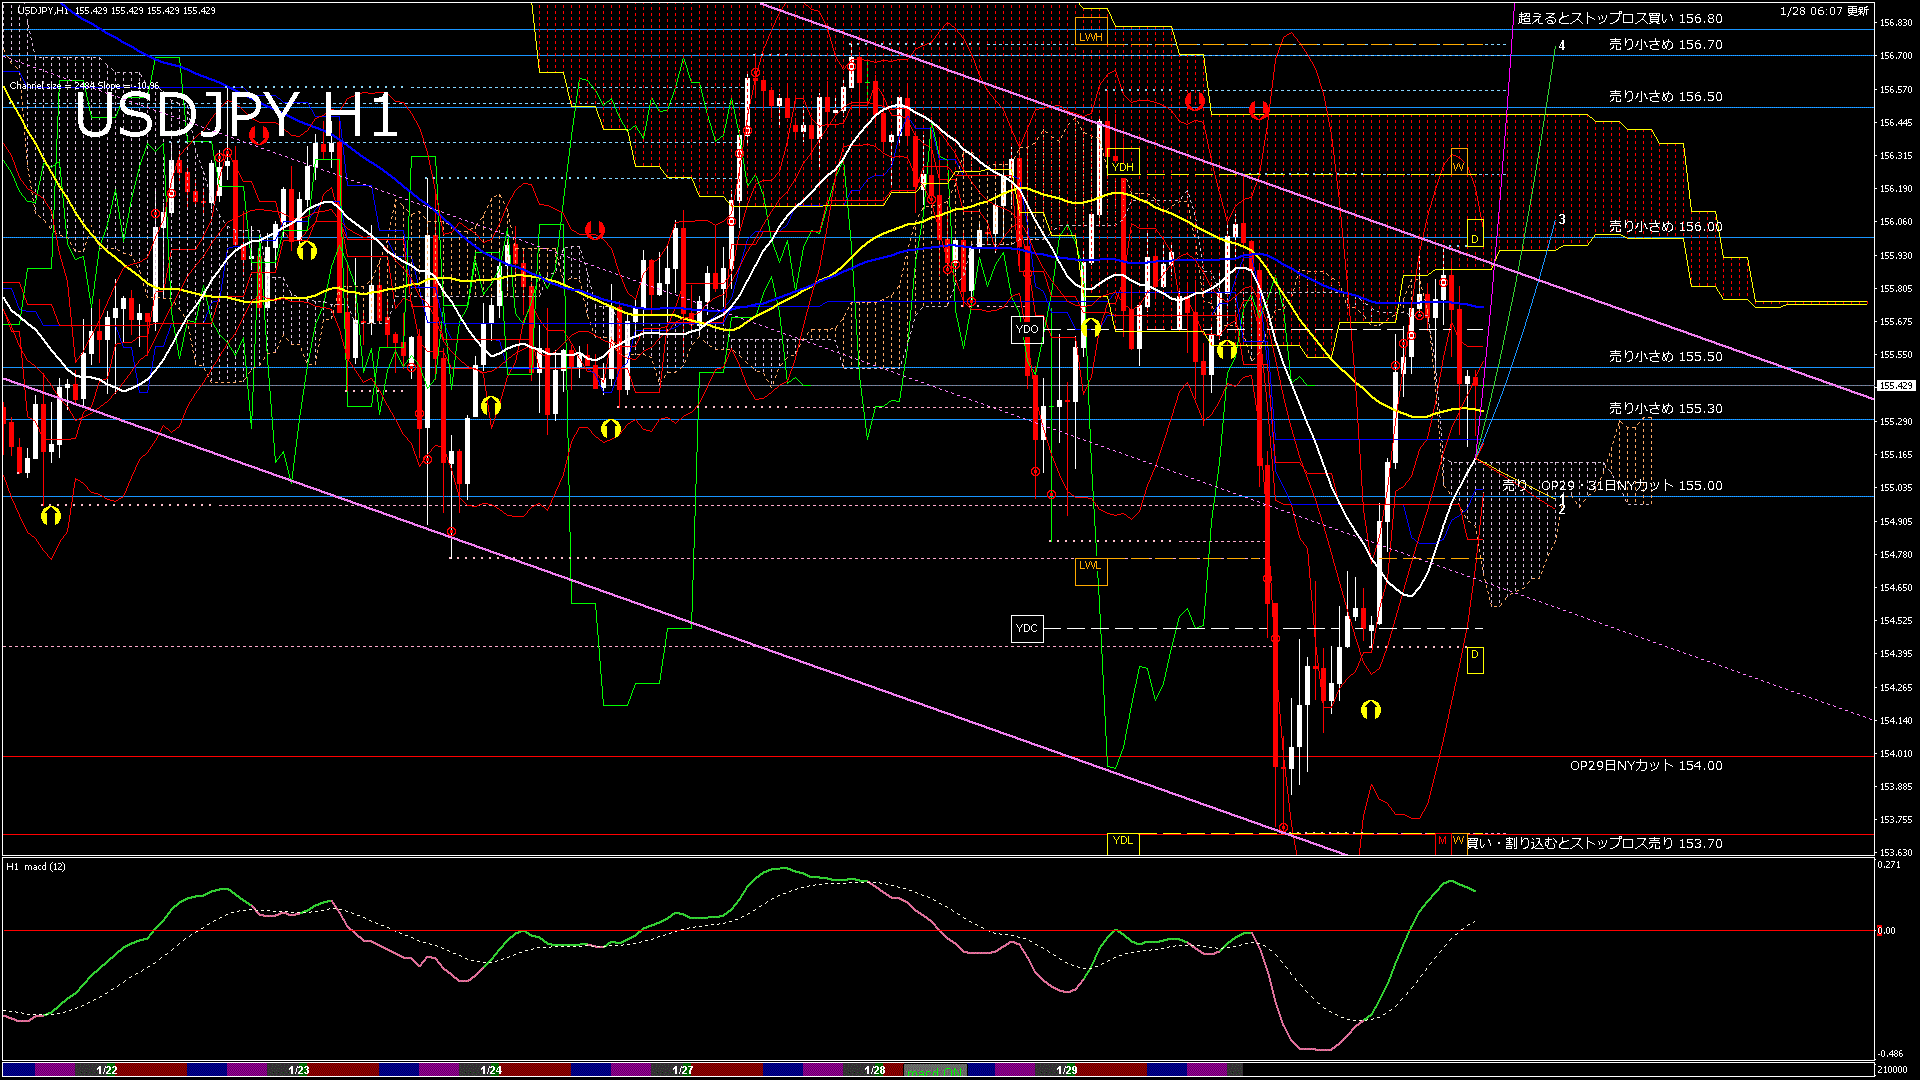Select the white YDC label box
1920x1080 pixels.
(x=1026, y=628)
